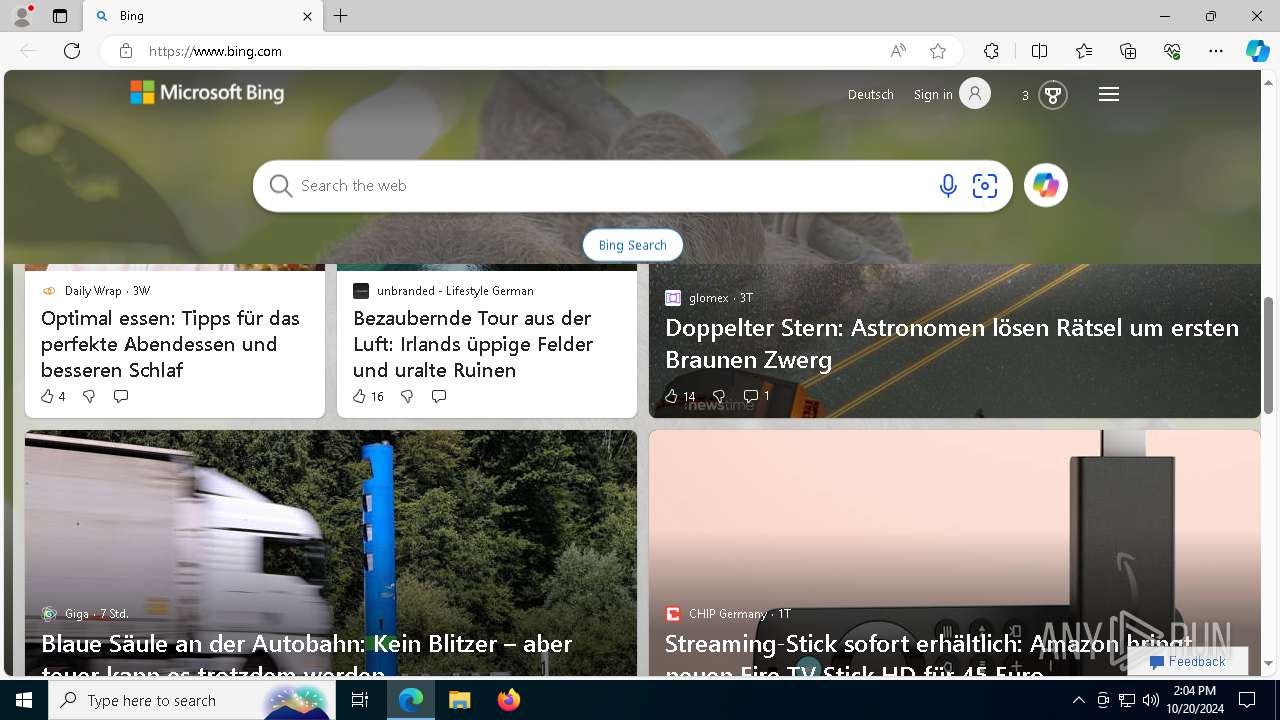
Task: Open Task View on taskbar
Action: [x=360, y=700]
